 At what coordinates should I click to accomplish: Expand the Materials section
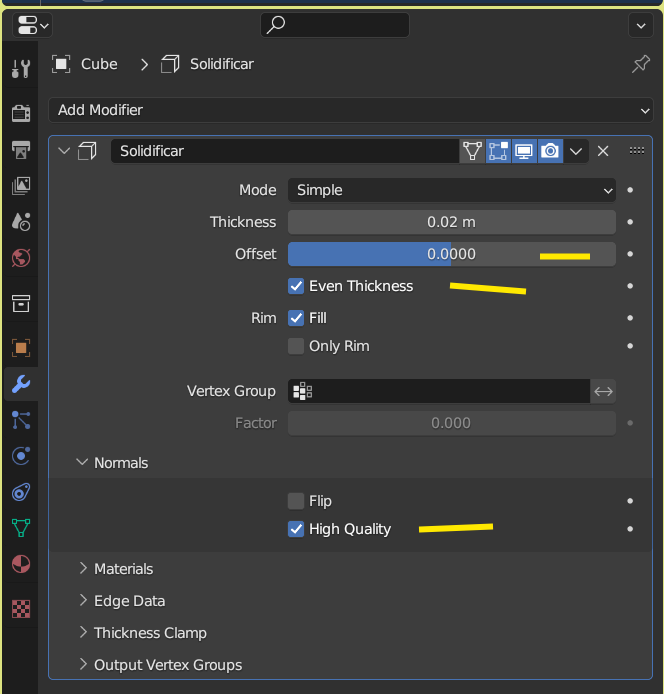[123, 569]
